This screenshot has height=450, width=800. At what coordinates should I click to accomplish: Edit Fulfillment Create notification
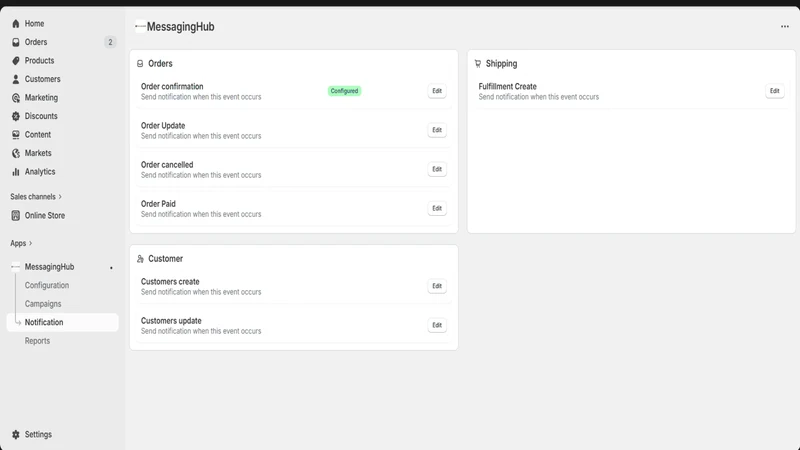pos(774,91)
